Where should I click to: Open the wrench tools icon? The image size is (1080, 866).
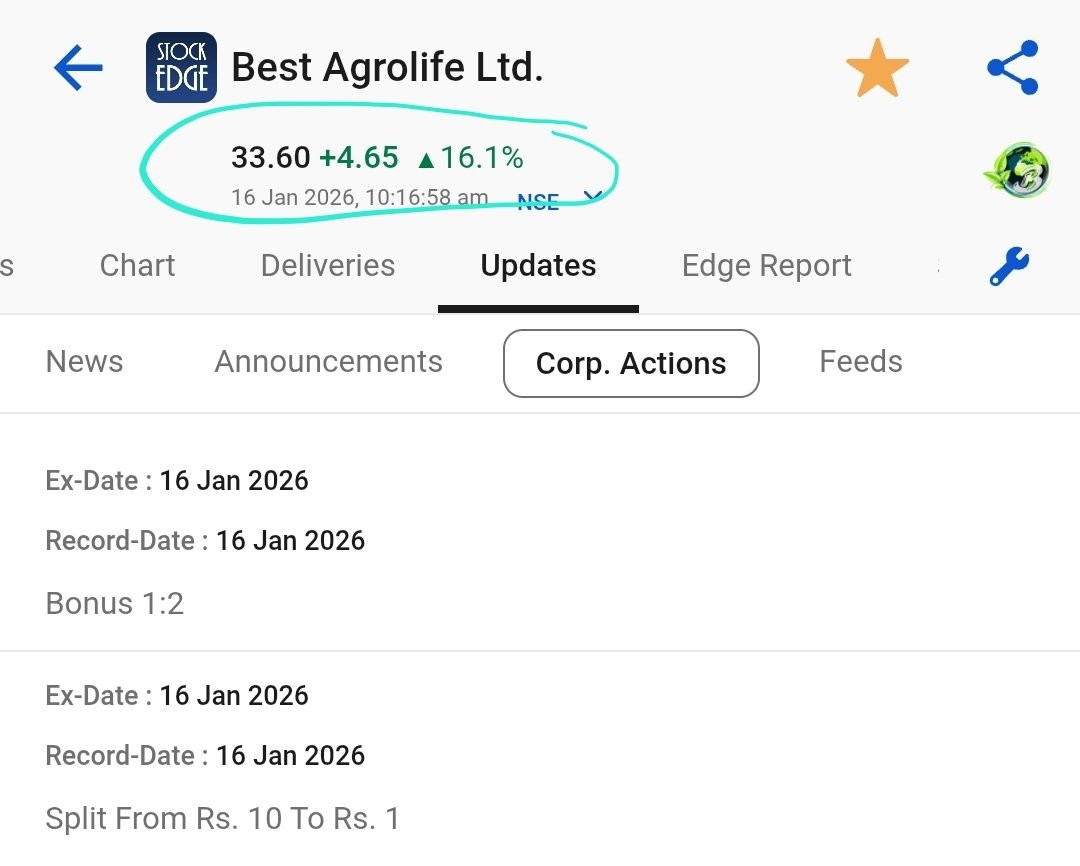tap(1009, 266)
